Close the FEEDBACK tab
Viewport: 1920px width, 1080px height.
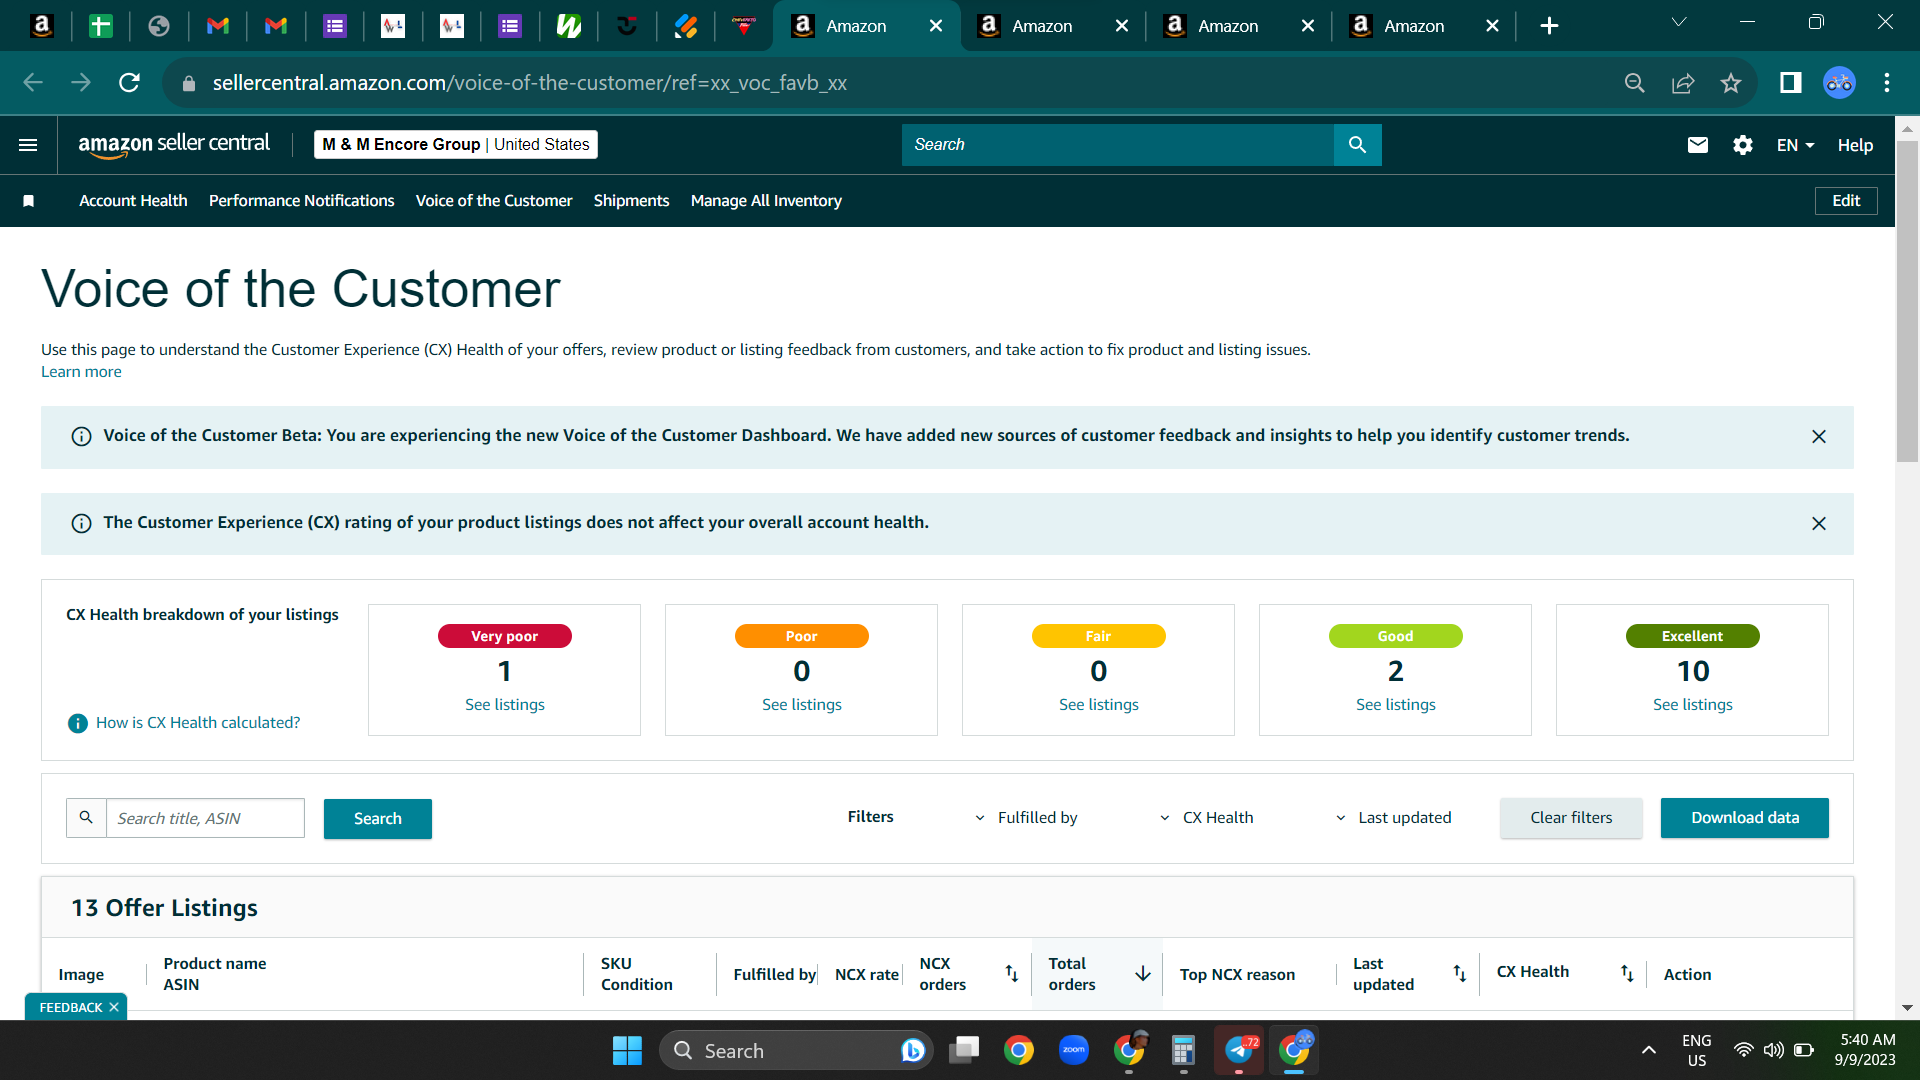tap(114, 1007)
